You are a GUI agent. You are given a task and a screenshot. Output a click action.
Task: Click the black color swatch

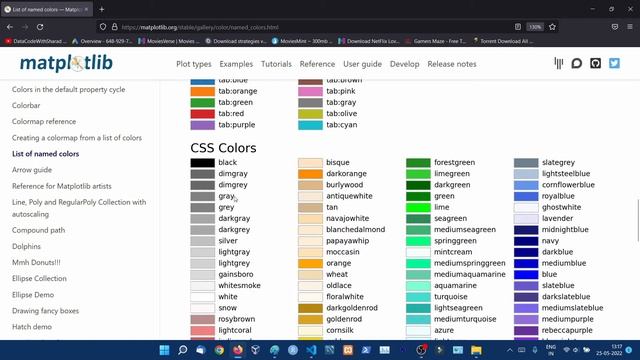pos(202,162)
